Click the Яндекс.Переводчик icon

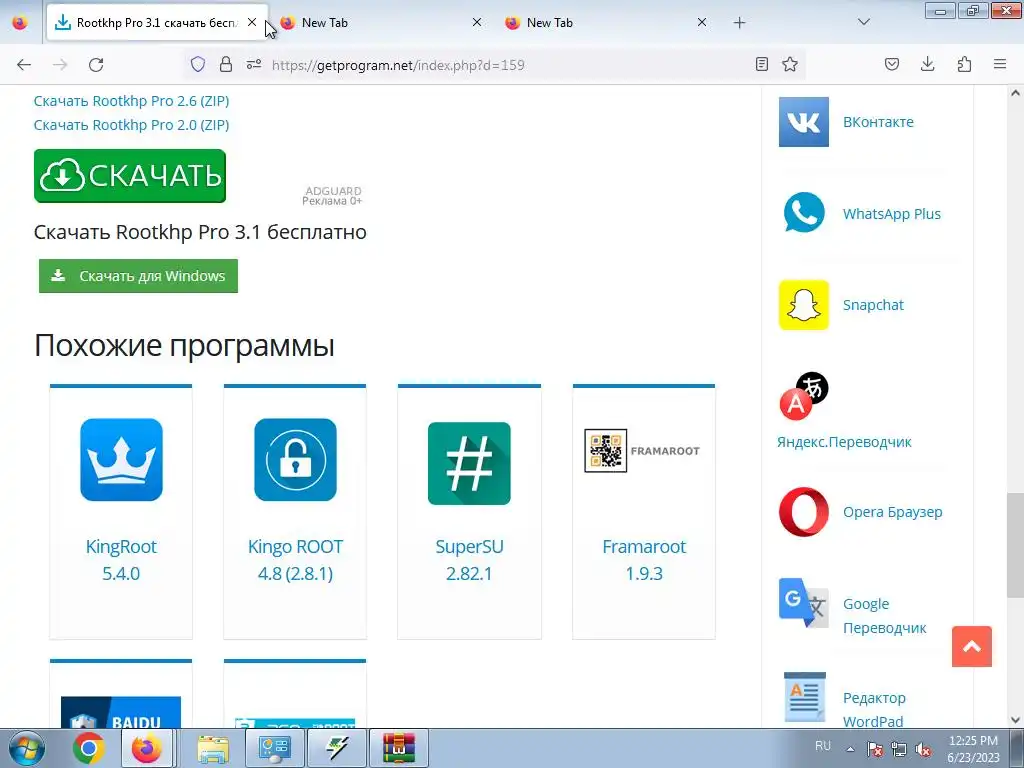click(x=804, y=396)
